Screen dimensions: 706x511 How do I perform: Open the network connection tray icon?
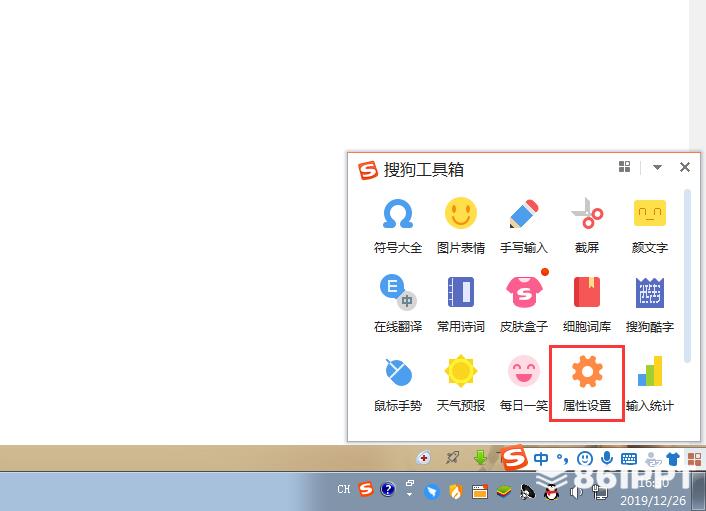[x=599, y=493]
